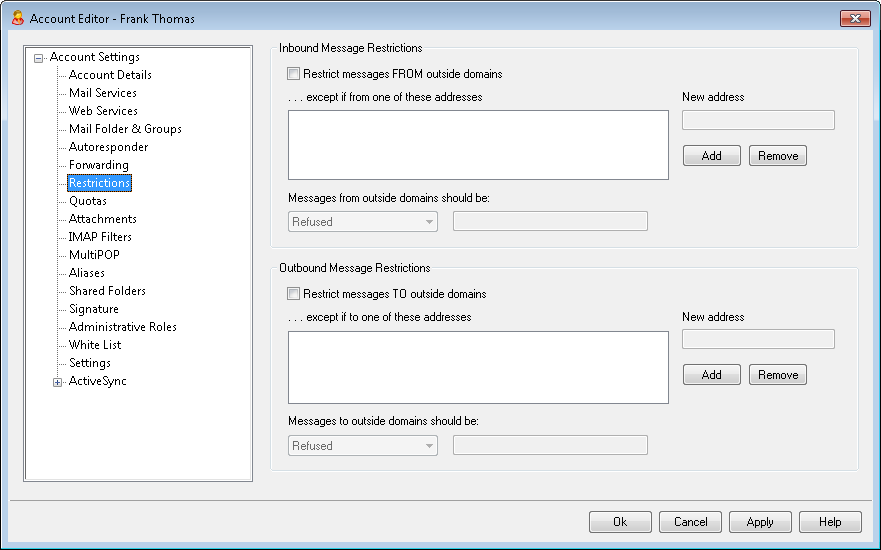881x550 pixels.
Task: Remove the selected outbound exception address
Action: [778, 375]
